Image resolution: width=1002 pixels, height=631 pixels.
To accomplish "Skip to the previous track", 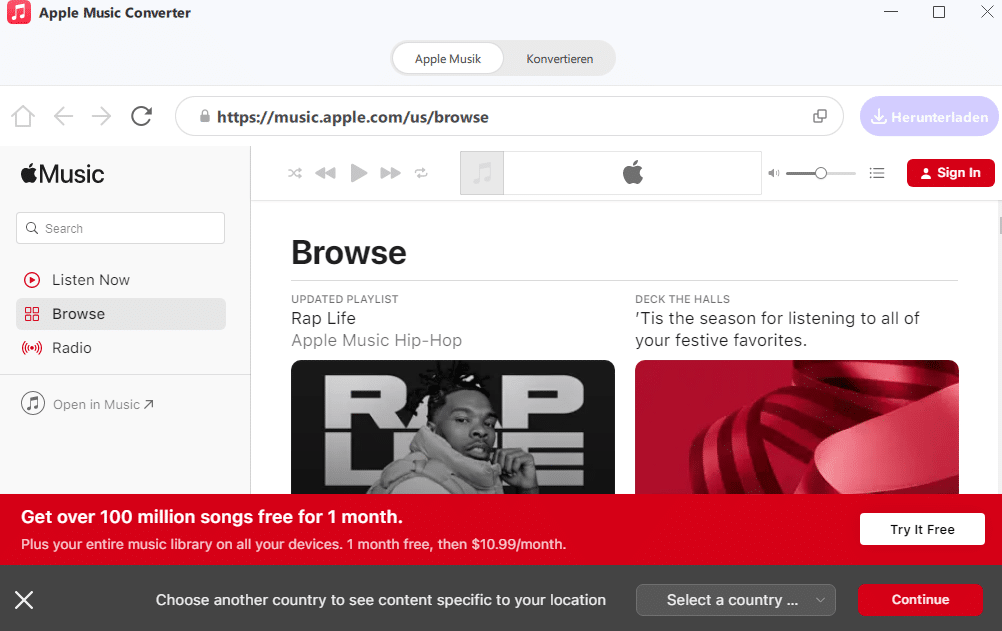I will click(325, 173).
